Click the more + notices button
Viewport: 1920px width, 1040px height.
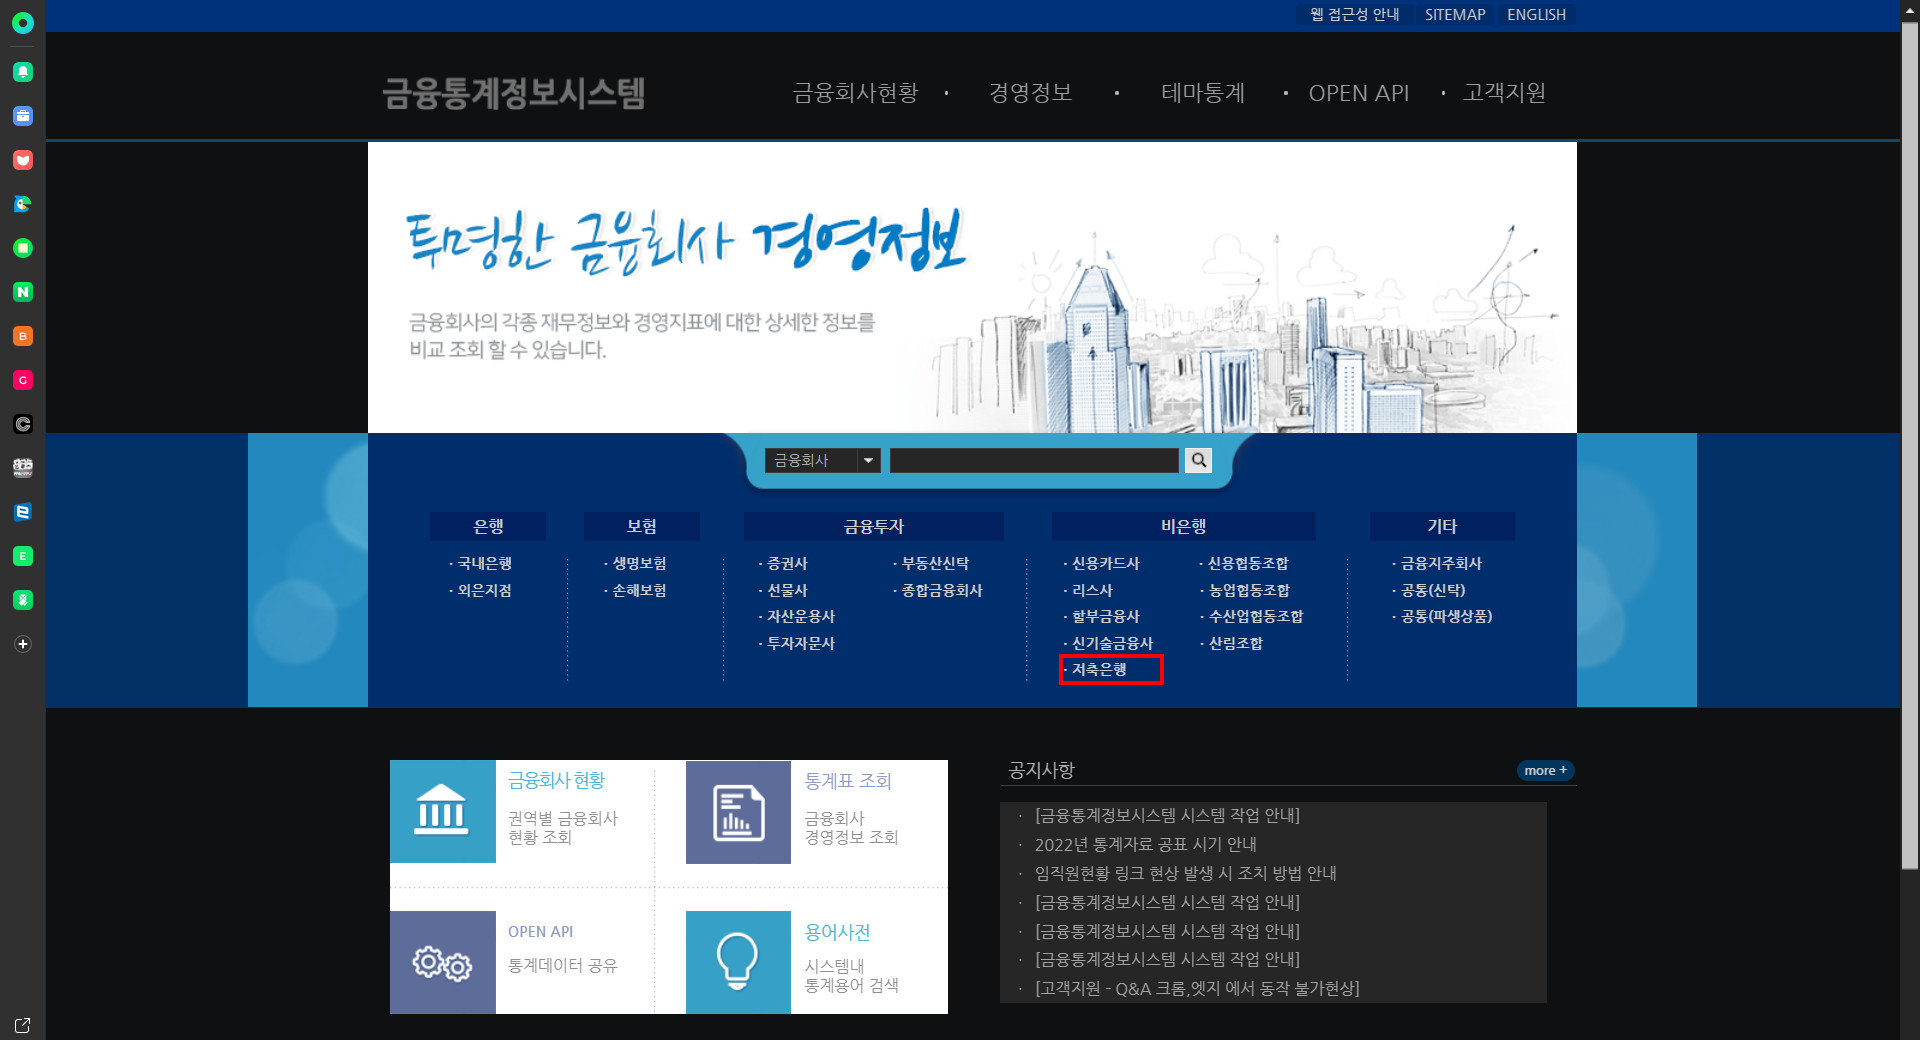point(1545,771)
